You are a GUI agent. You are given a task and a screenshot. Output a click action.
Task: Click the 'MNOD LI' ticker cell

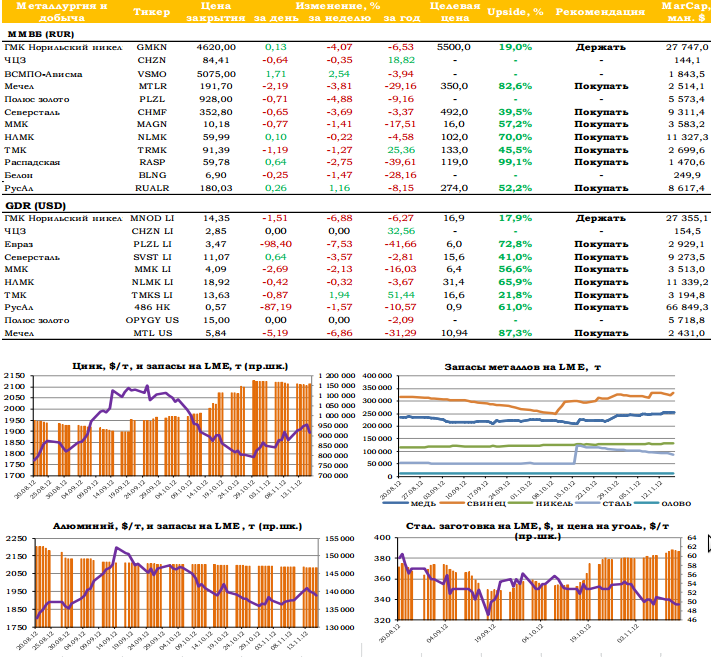[x=152, y=218]
